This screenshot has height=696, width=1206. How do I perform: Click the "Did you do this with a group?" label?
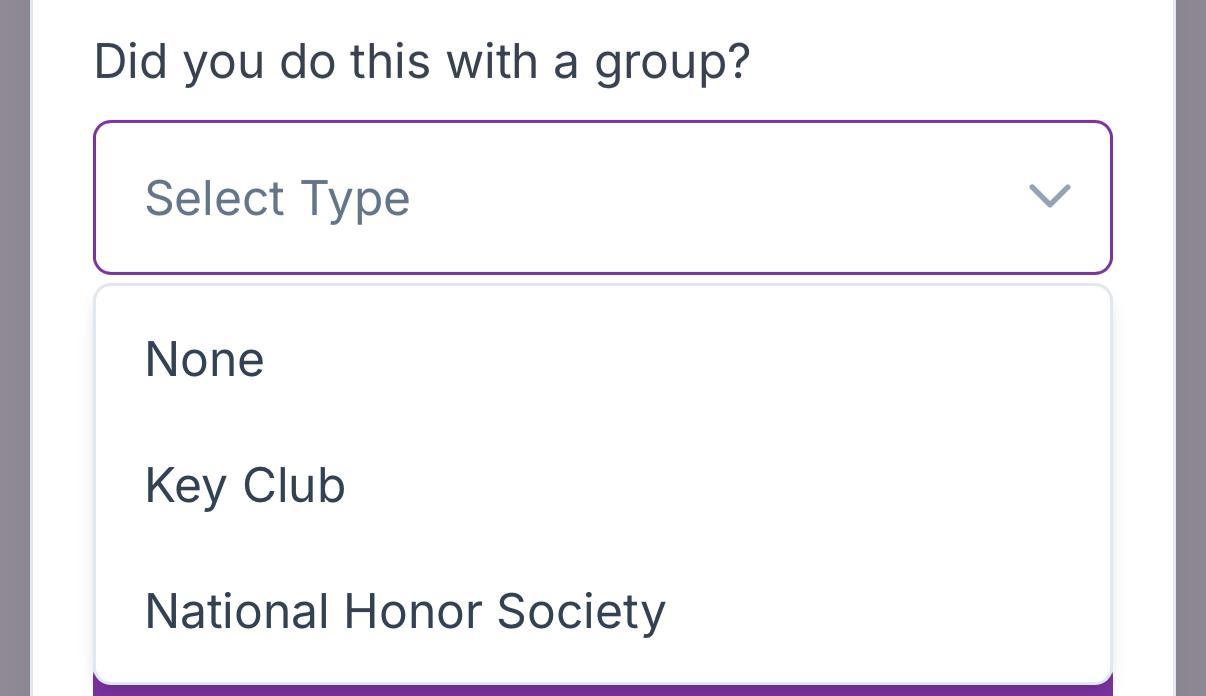pyautogui.click(x=421, y=62)
